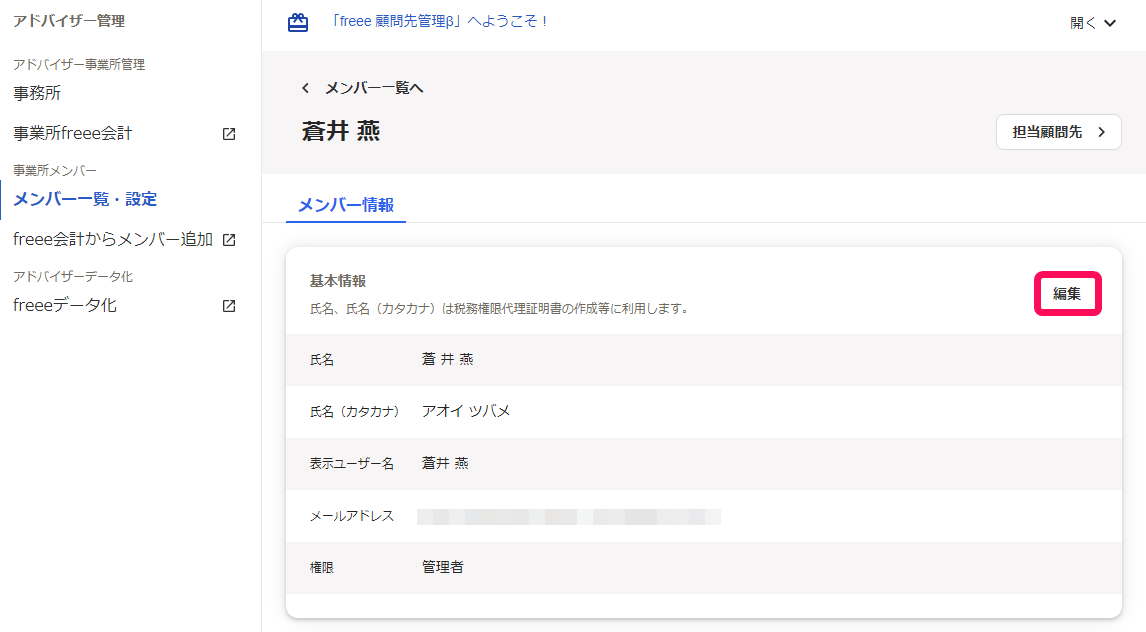This screenshot has width=1146, height=632.
Task: Open external link icon beside freeeデータ化
Action: [229, 306]
